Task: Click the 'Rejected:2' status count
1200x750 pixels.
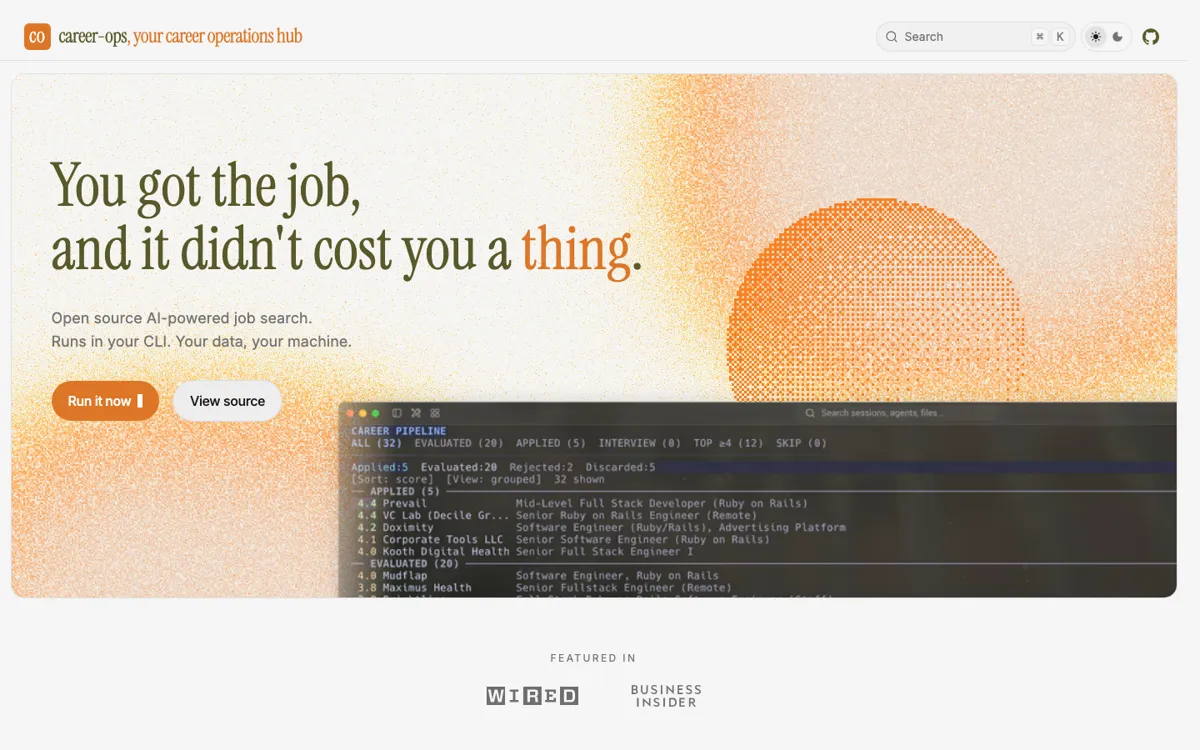Action: (x=541, y=467)
